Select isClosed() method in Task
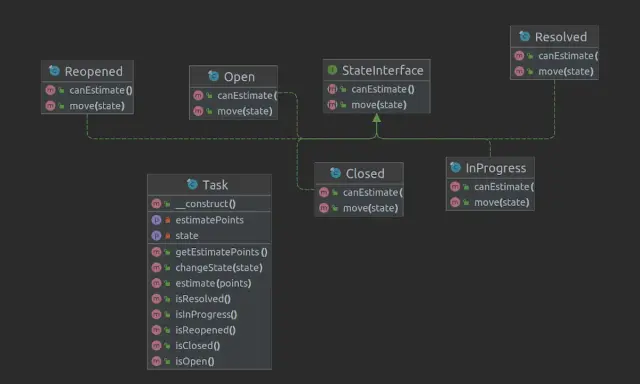The height and width of the screenshot is (384, 640). 198,345
